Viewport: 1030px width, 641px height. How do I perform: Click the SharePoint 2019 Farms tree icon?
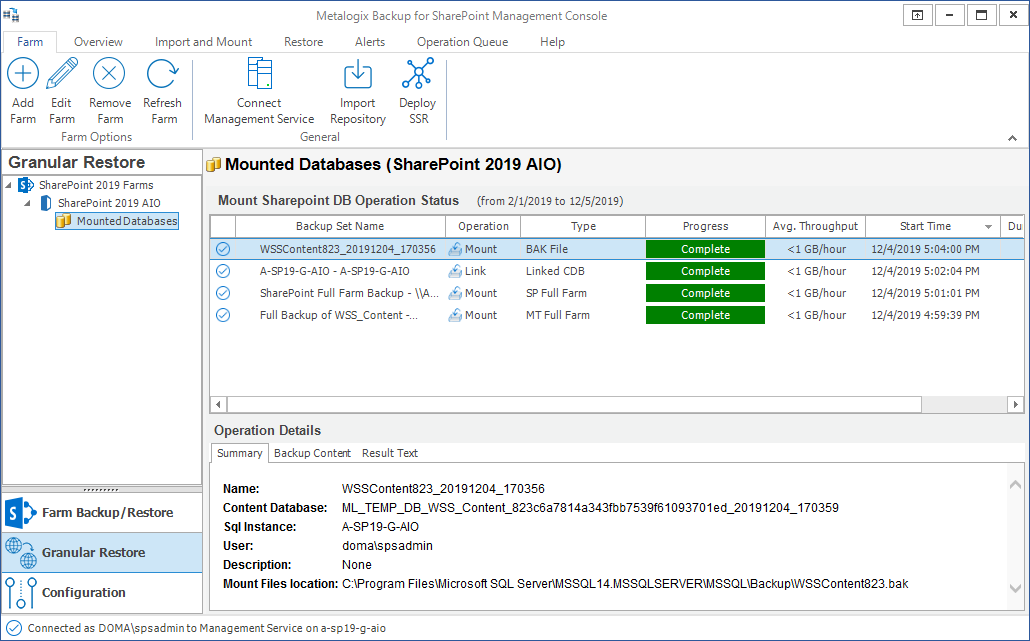[x=26, y=185]
